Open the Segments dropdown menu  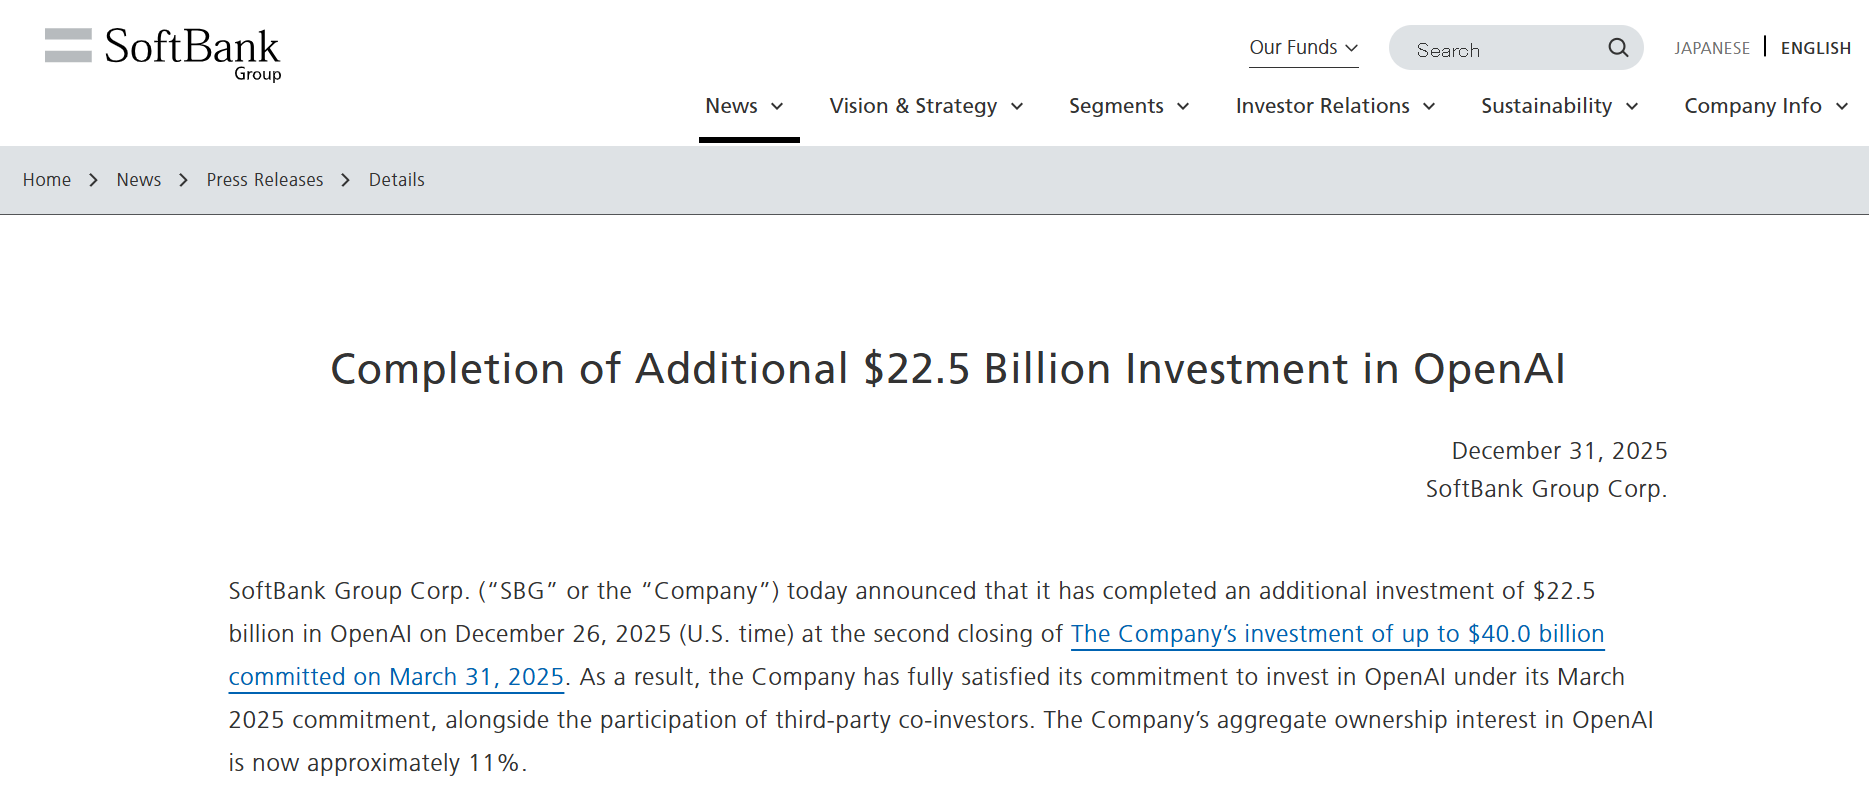1128,106
